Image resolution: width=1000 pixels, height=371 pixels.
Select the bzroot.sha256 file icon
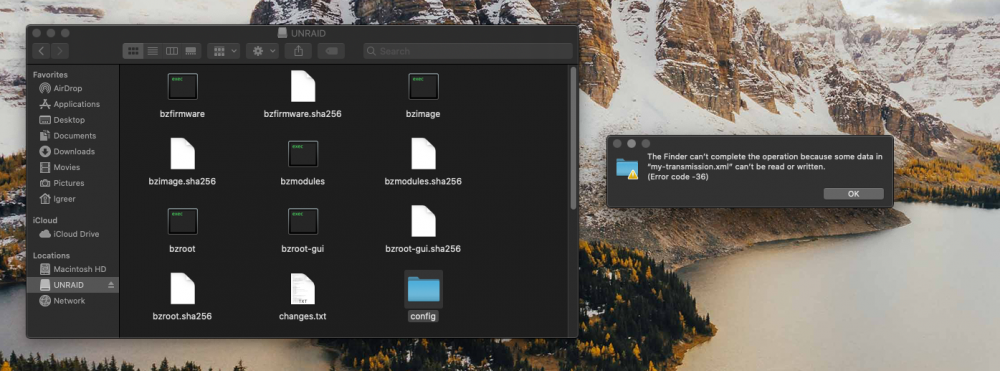pyautogui.click(x=182, y=289)
